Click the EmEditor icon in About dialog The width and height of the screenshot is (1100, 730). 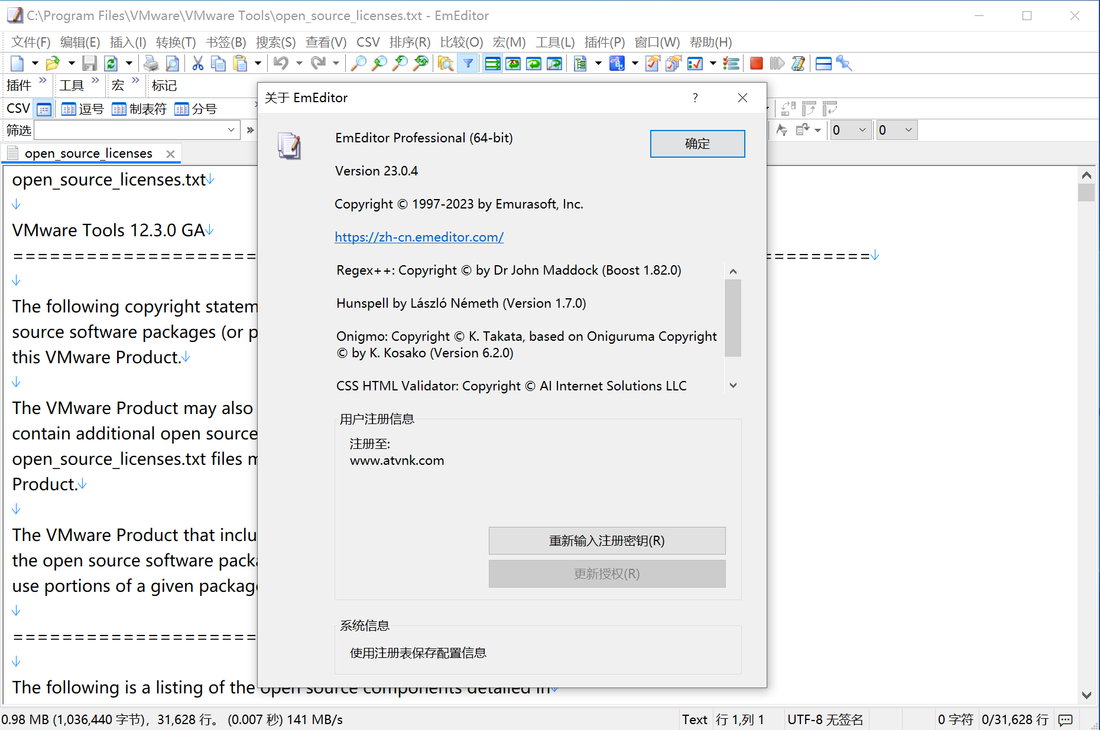(289, 146)
